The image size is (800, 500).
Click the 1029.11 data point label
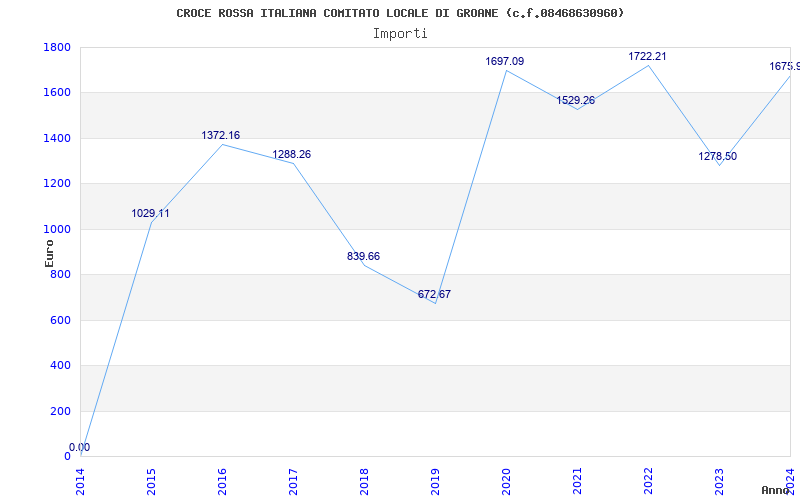click(x=151, y=213)
